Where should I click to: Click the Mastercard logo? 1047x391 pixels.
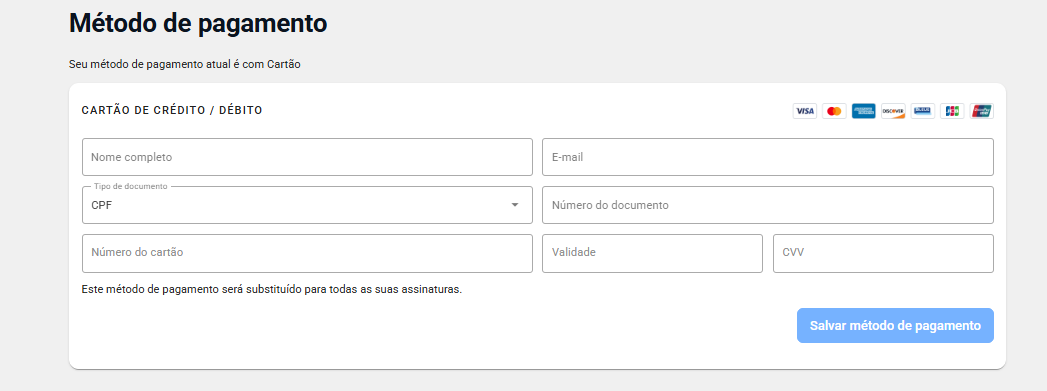[834, 111]
